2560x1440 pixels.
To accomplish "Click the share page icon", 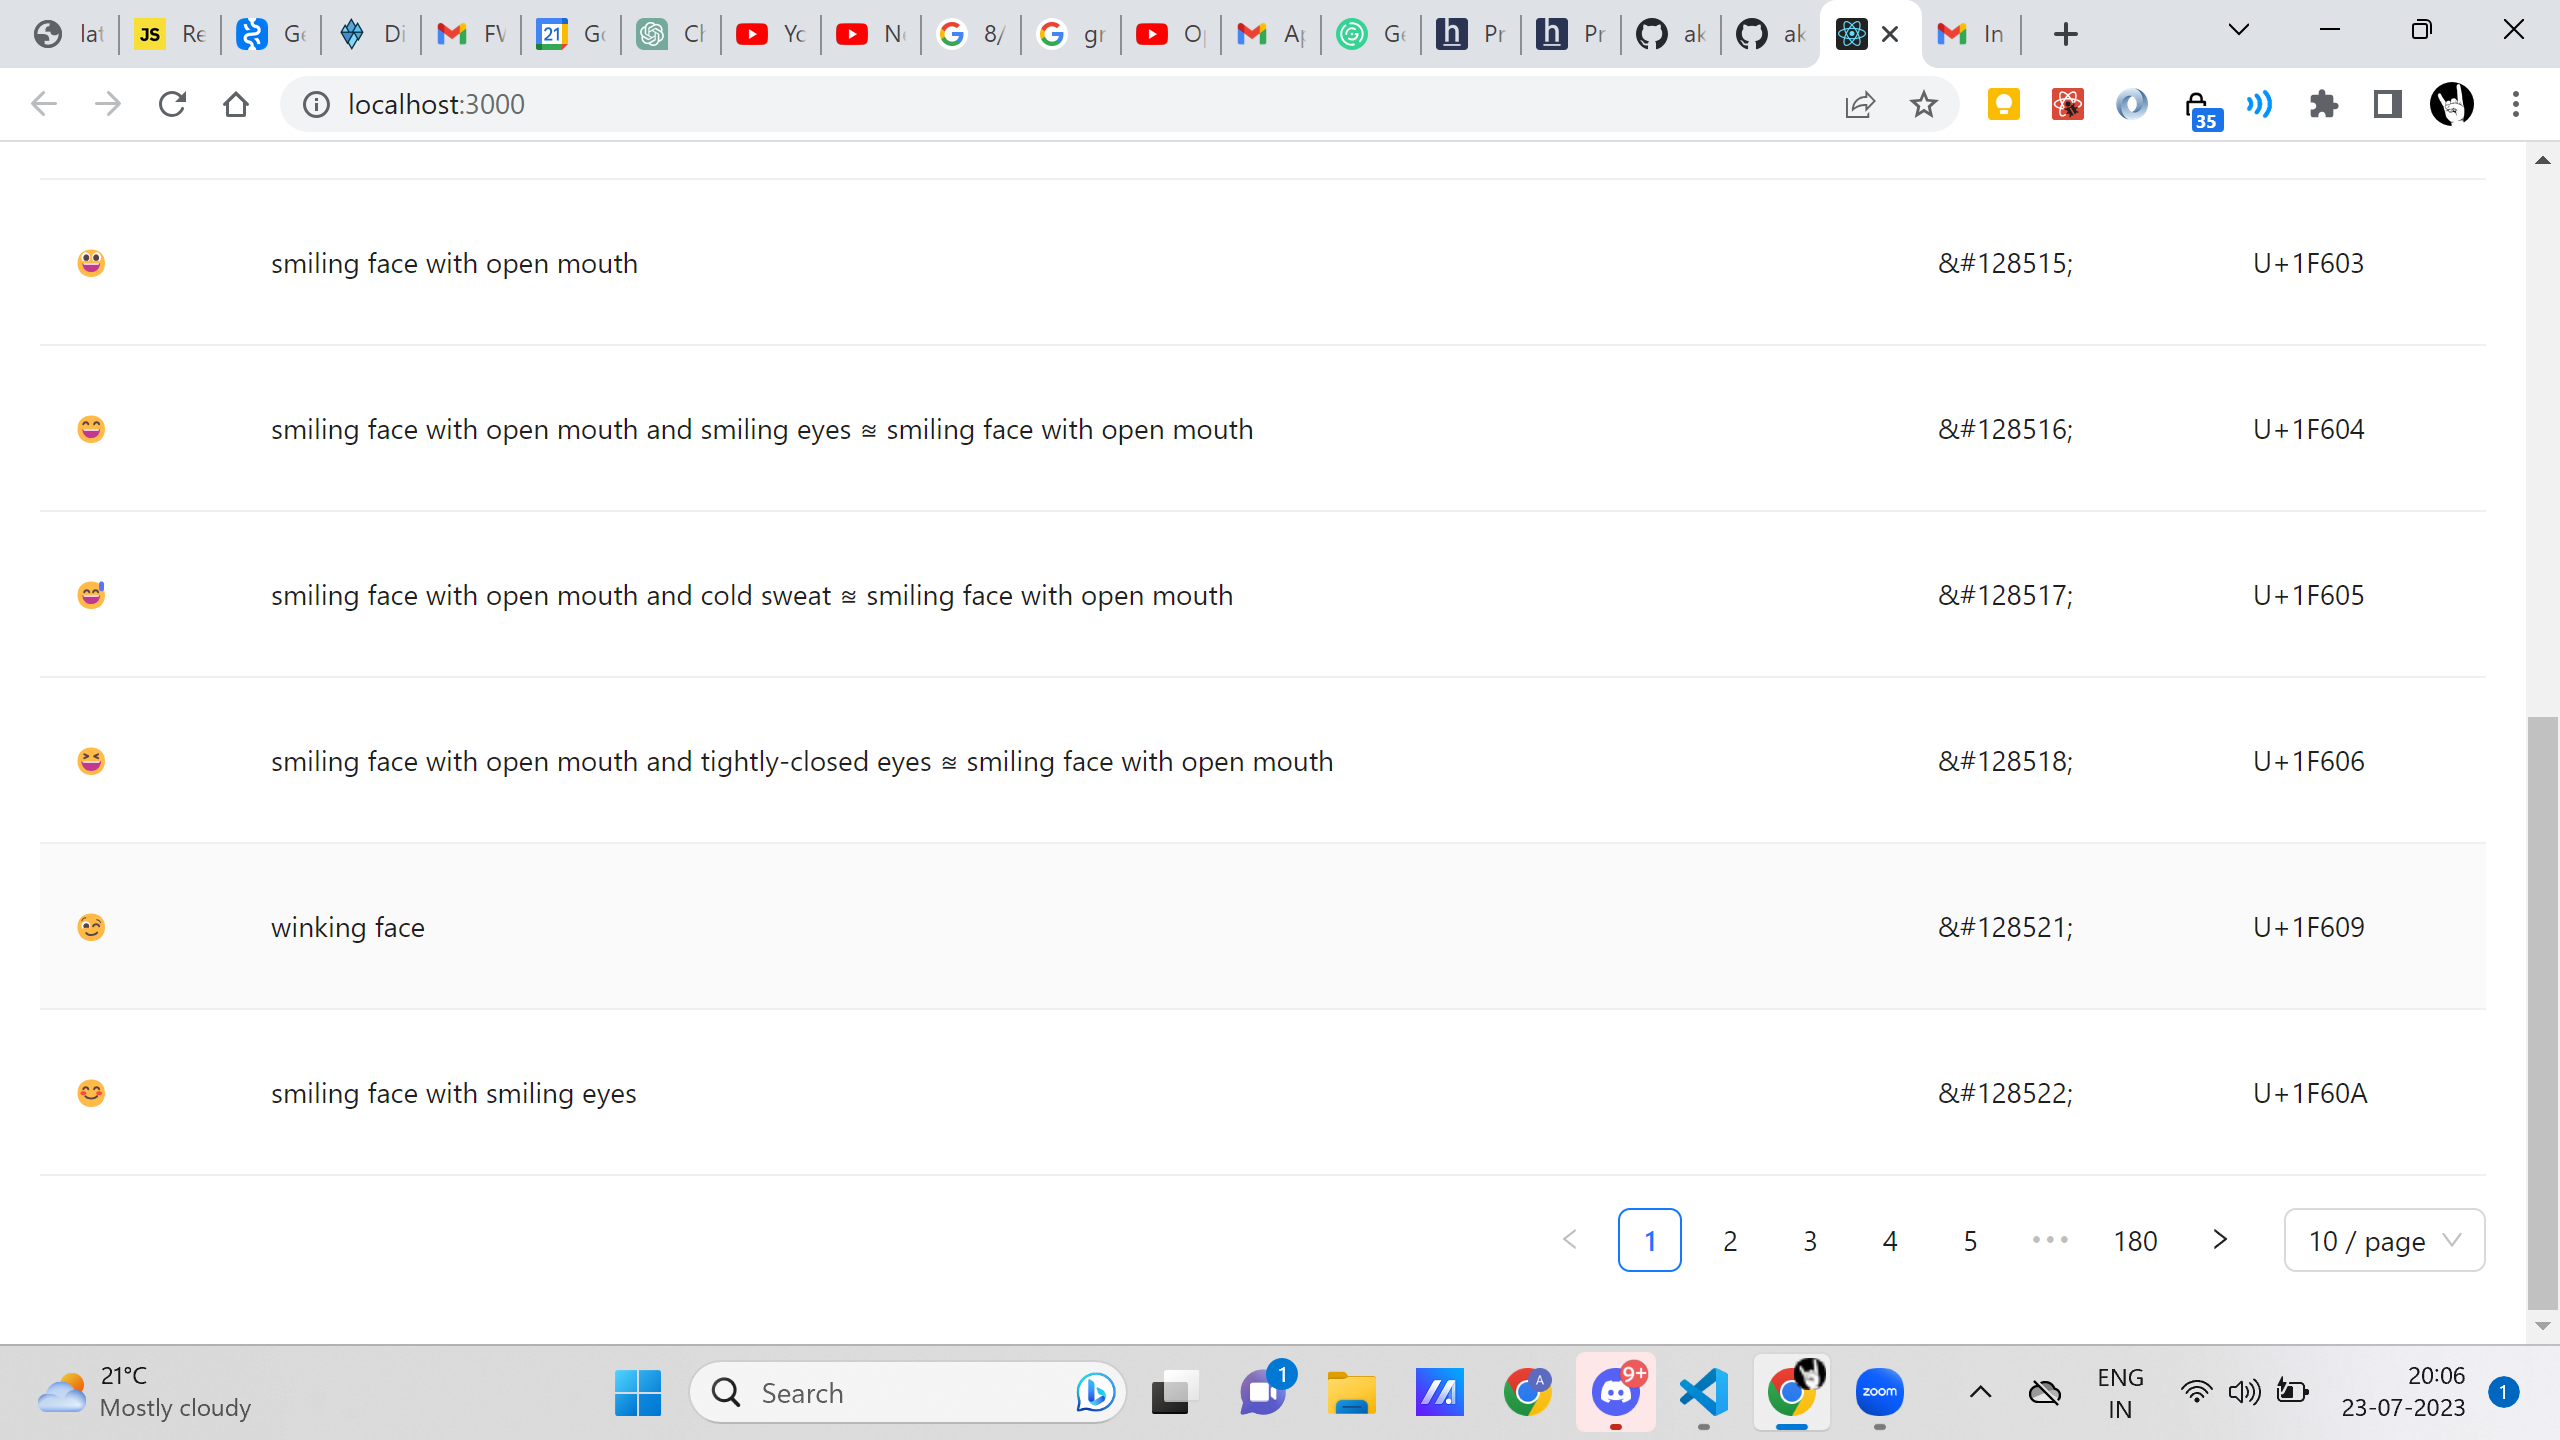I will click(x=1859, y=104).
